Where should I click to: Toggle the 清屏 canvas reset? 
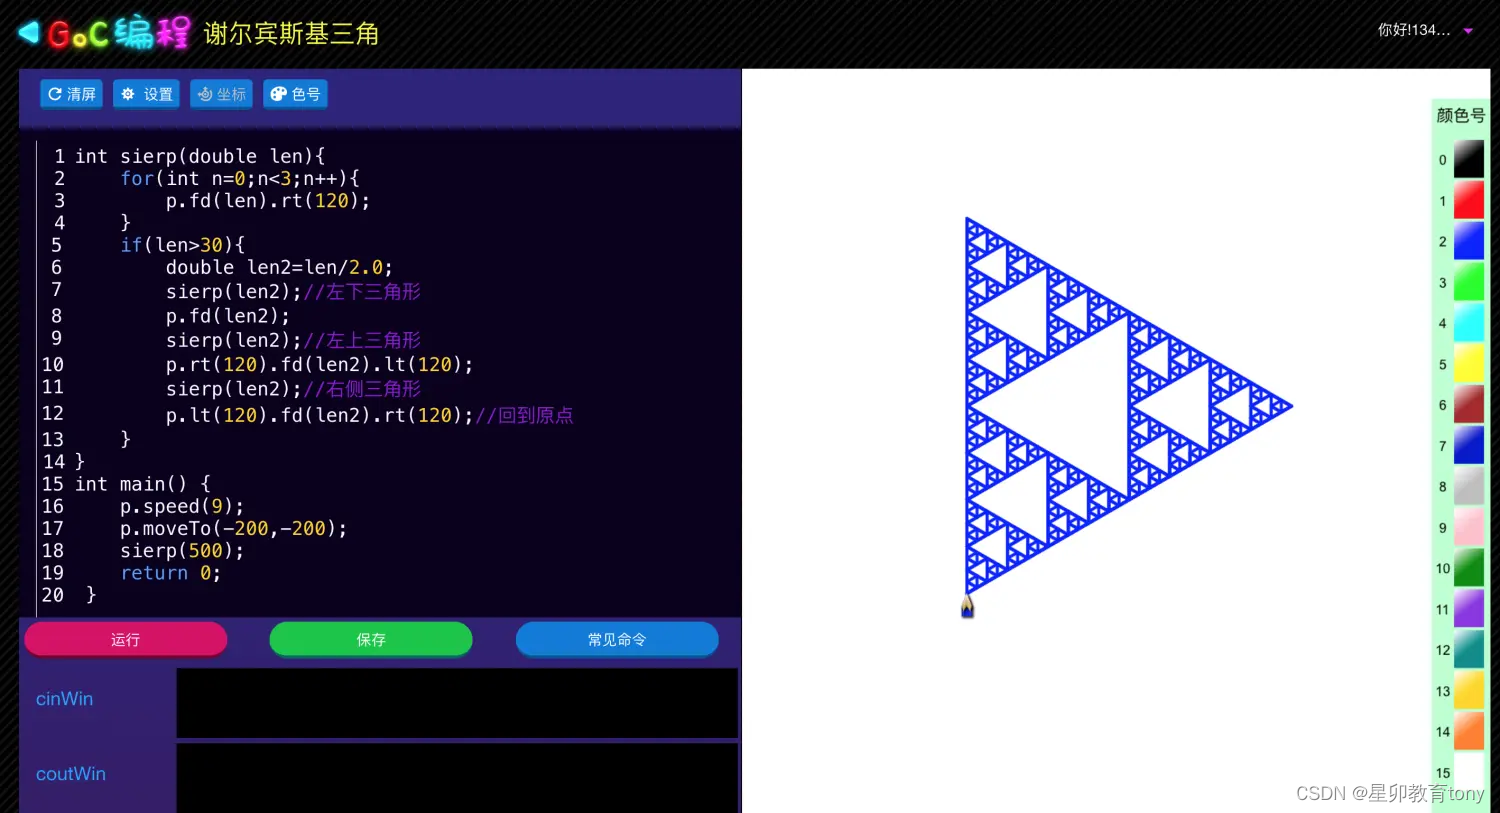71,93
